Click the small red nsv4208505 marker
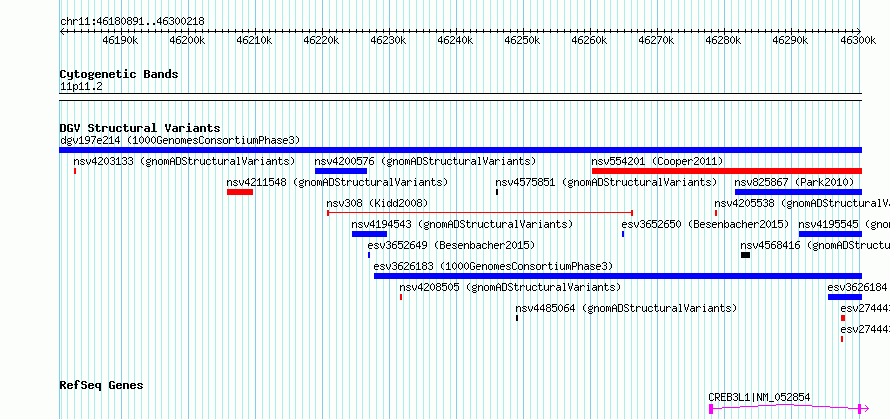The image size is (890, 419). tap(401, 297)
